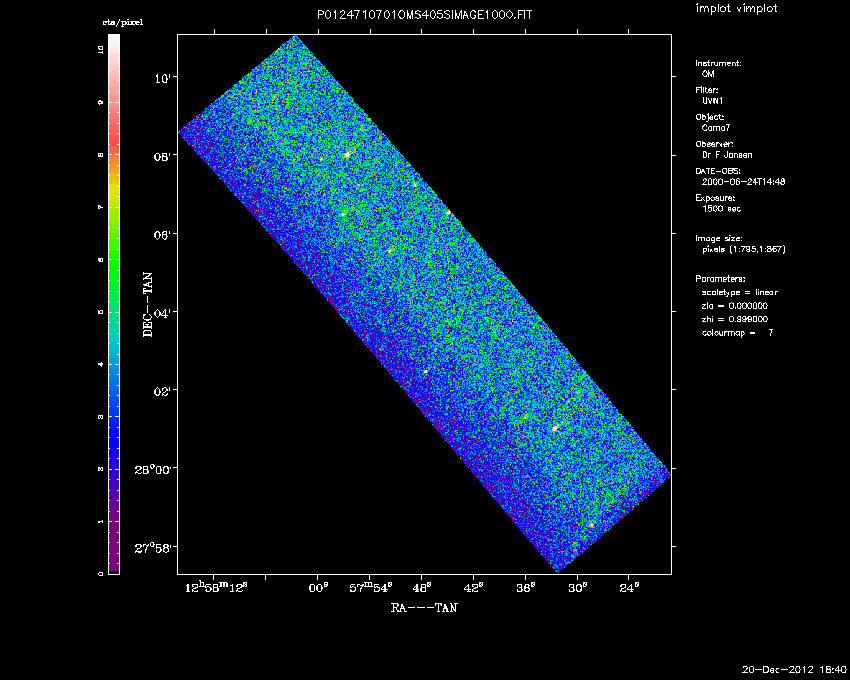The image size is (850, 680).
Task: Click the declination tick label 06'
Action: pos(162,235)
